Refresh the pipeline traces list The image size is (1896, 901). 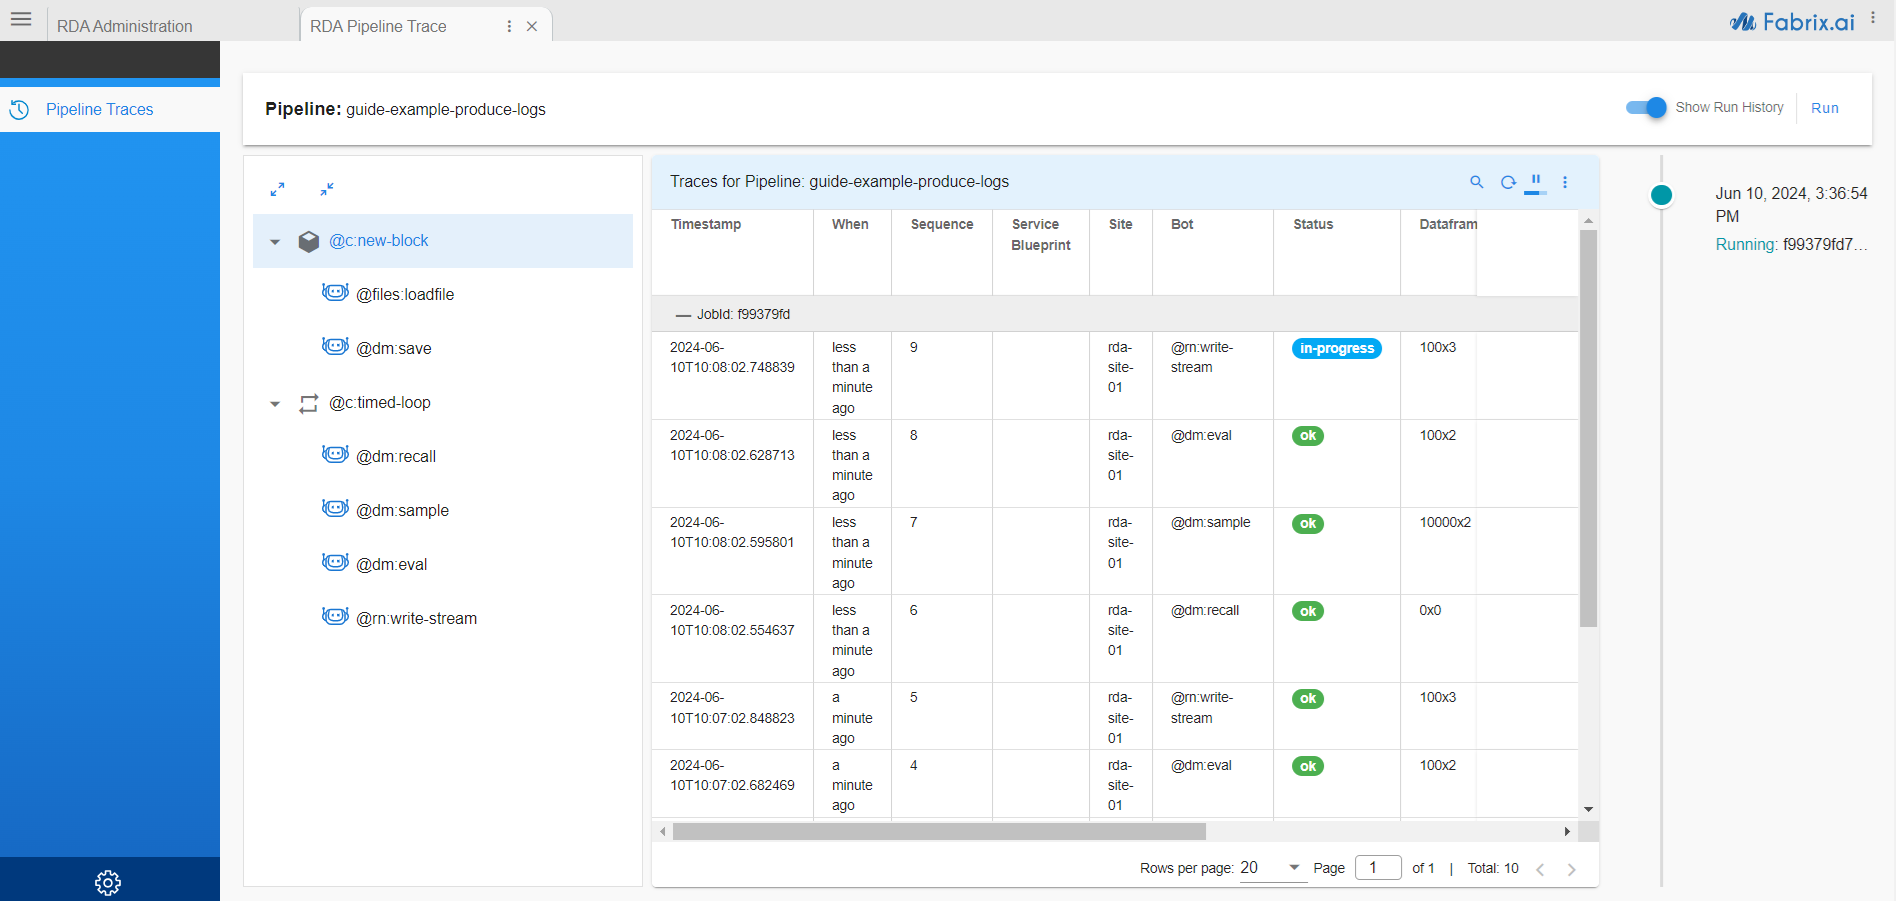pos(1507,182)
